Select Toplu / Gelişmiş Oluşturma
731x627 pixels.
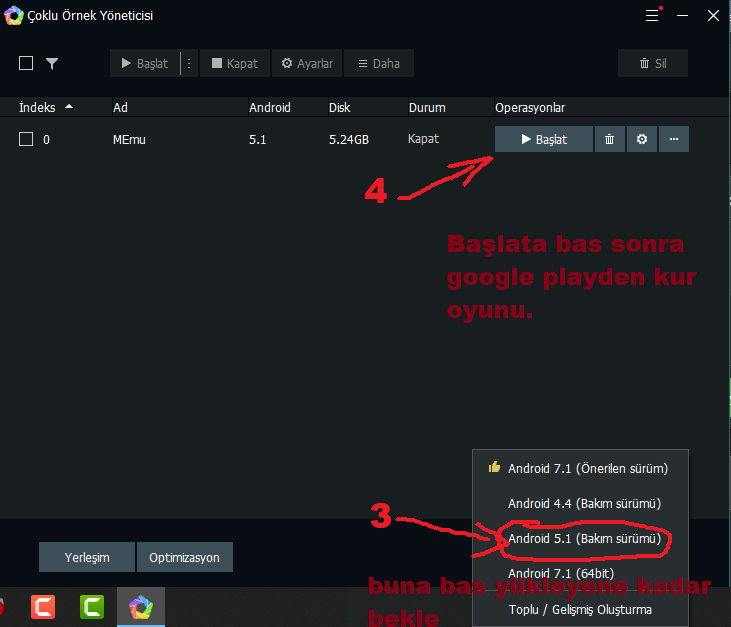pyautogui.click(x=580, y=609)
